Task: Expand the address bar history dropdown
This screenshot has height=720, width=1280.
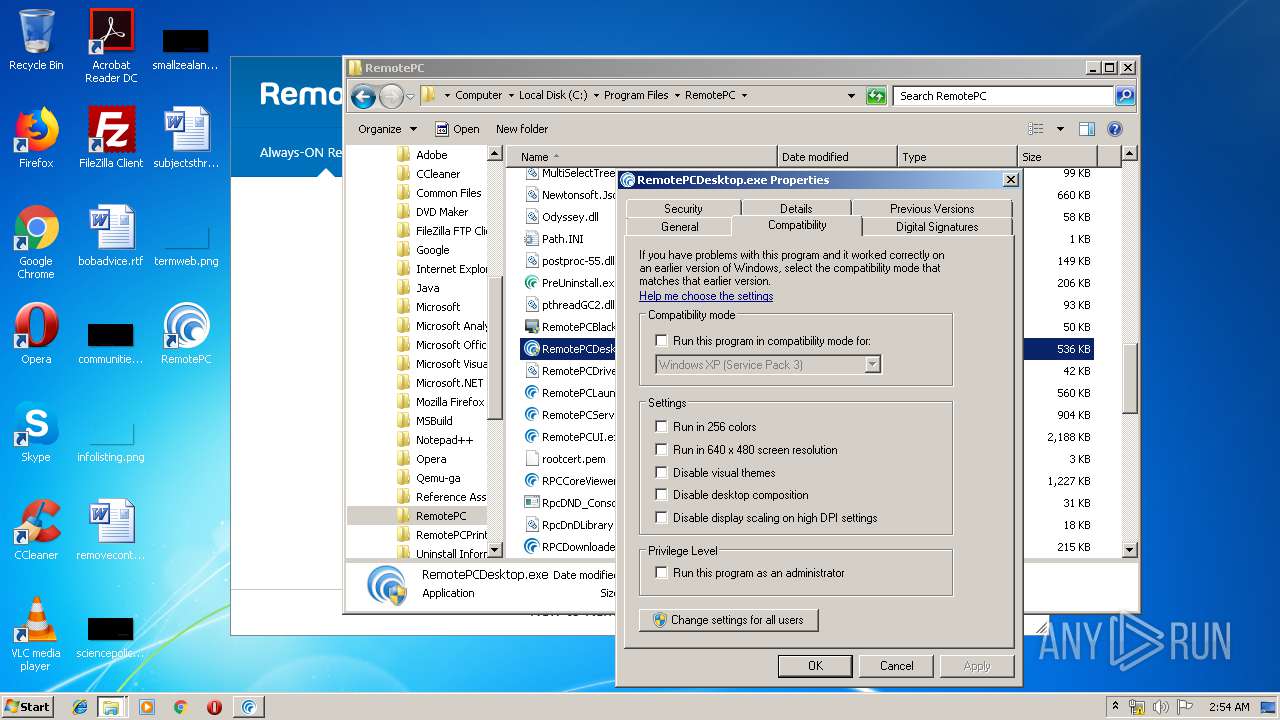Action: [x=851, y=96]
